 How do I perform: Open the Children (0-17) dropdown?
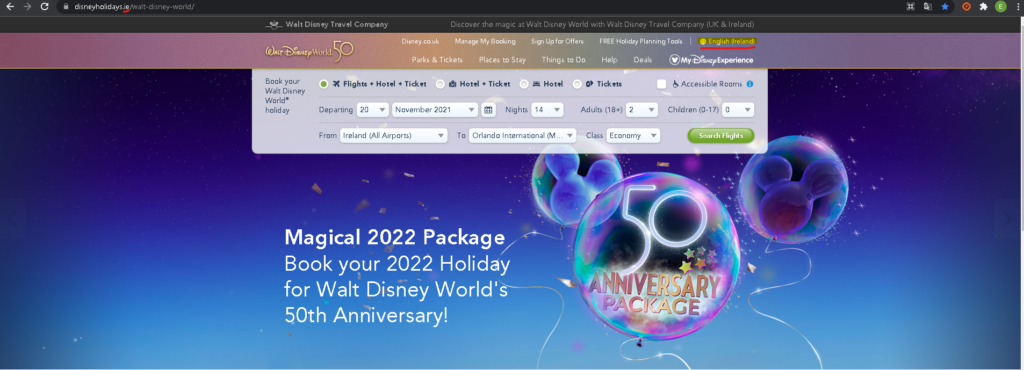tap(738, 110)
